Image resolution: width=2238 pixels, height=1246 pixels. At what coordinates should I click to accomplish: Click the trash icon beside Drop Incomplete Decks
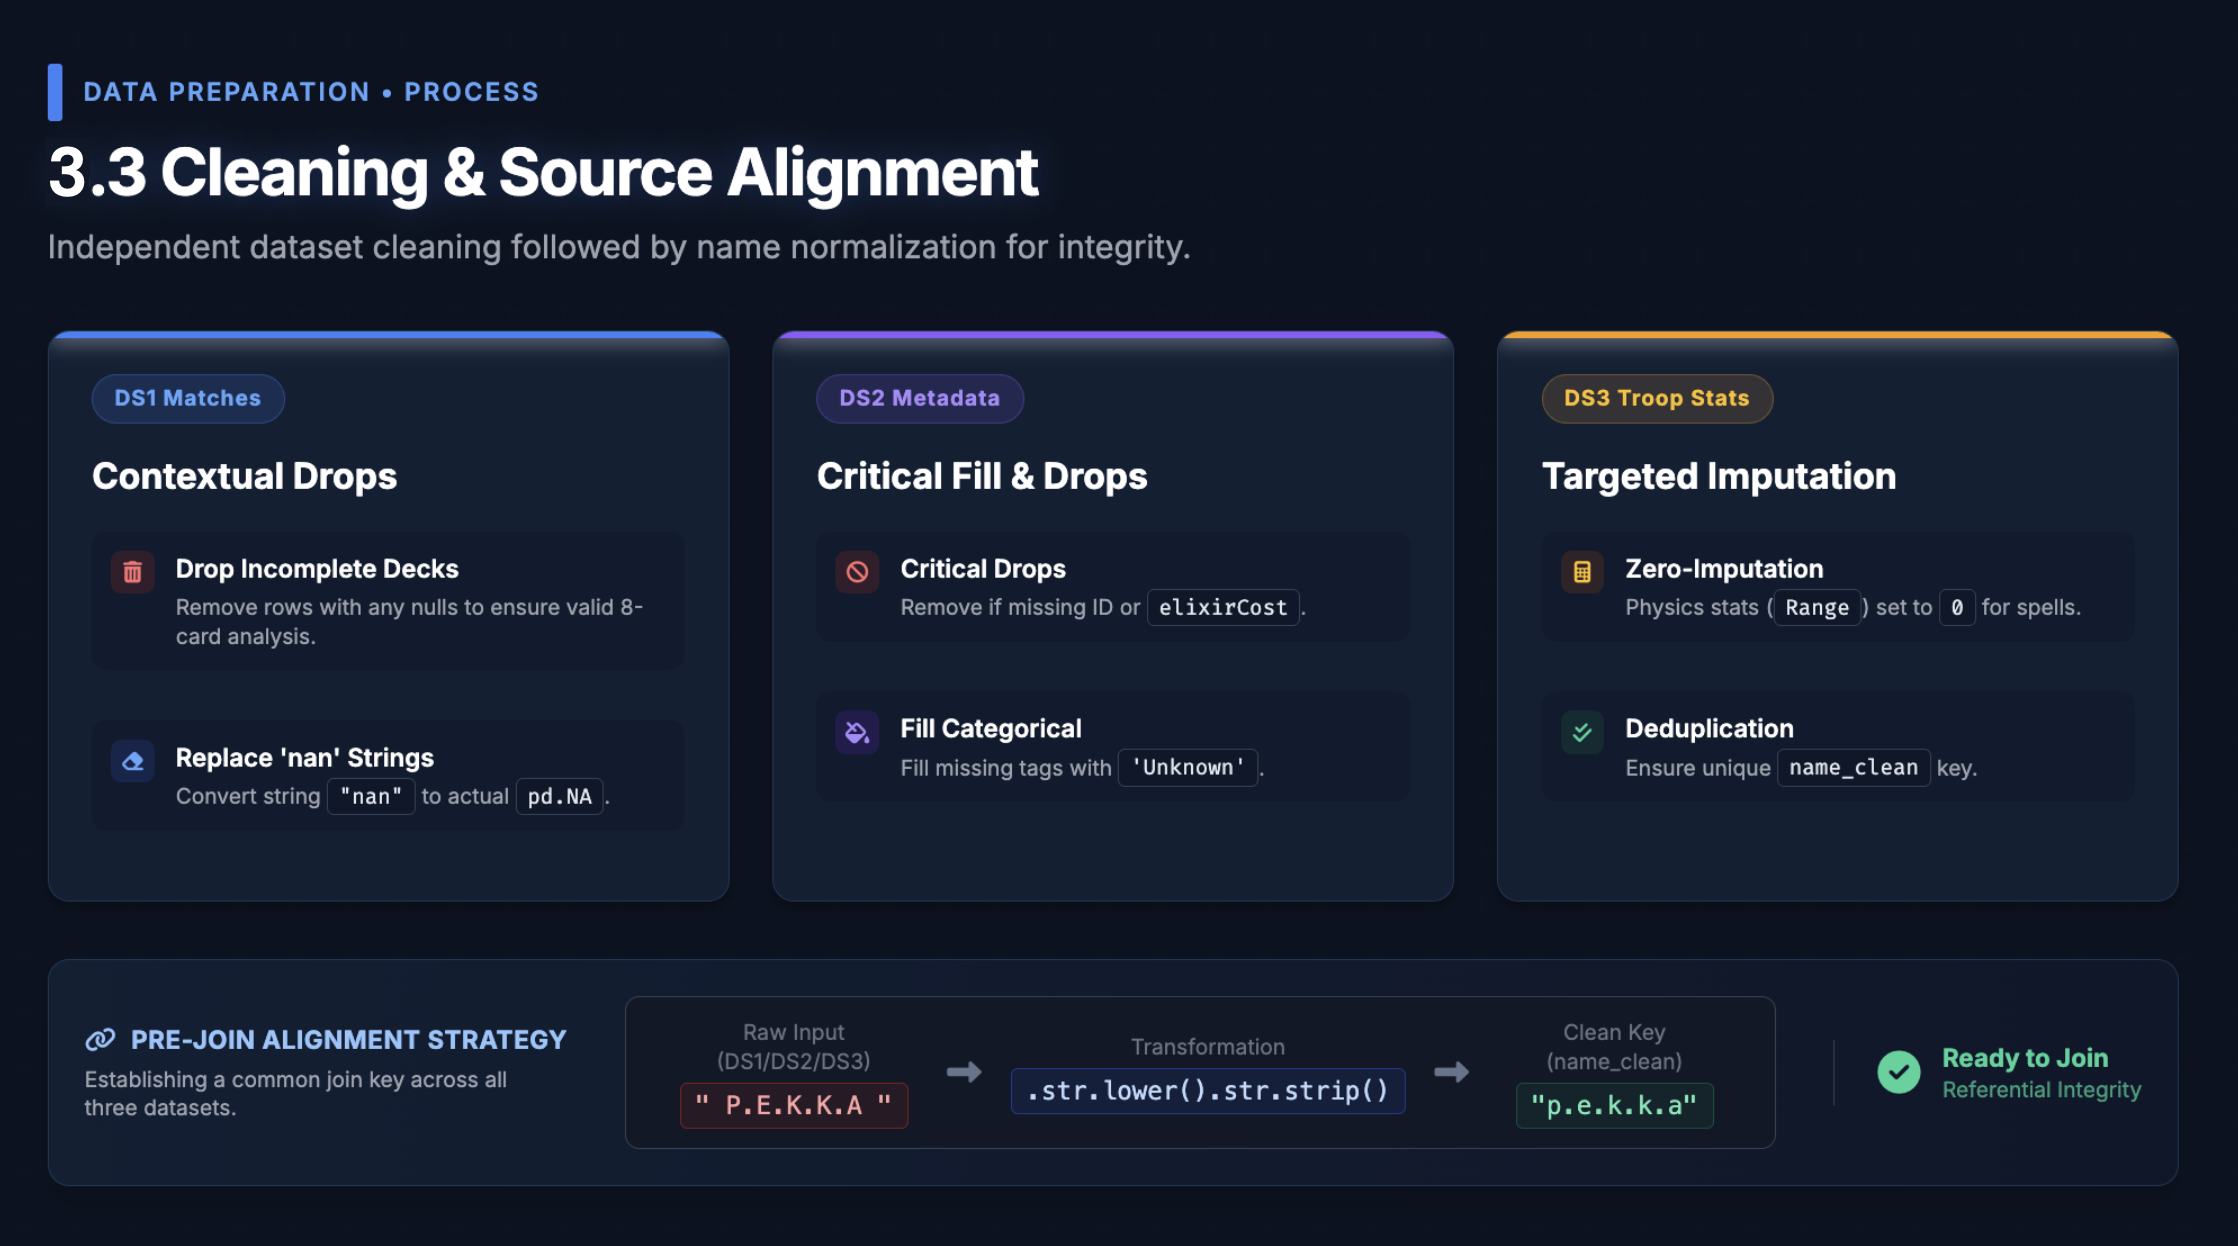132,572
